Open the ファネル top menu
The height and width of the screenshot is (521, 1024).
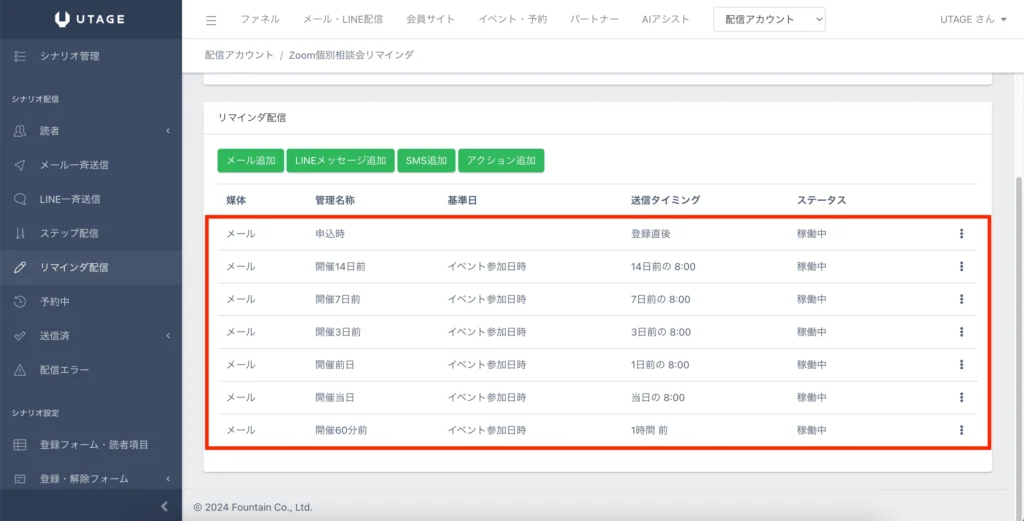coord(260,20)
